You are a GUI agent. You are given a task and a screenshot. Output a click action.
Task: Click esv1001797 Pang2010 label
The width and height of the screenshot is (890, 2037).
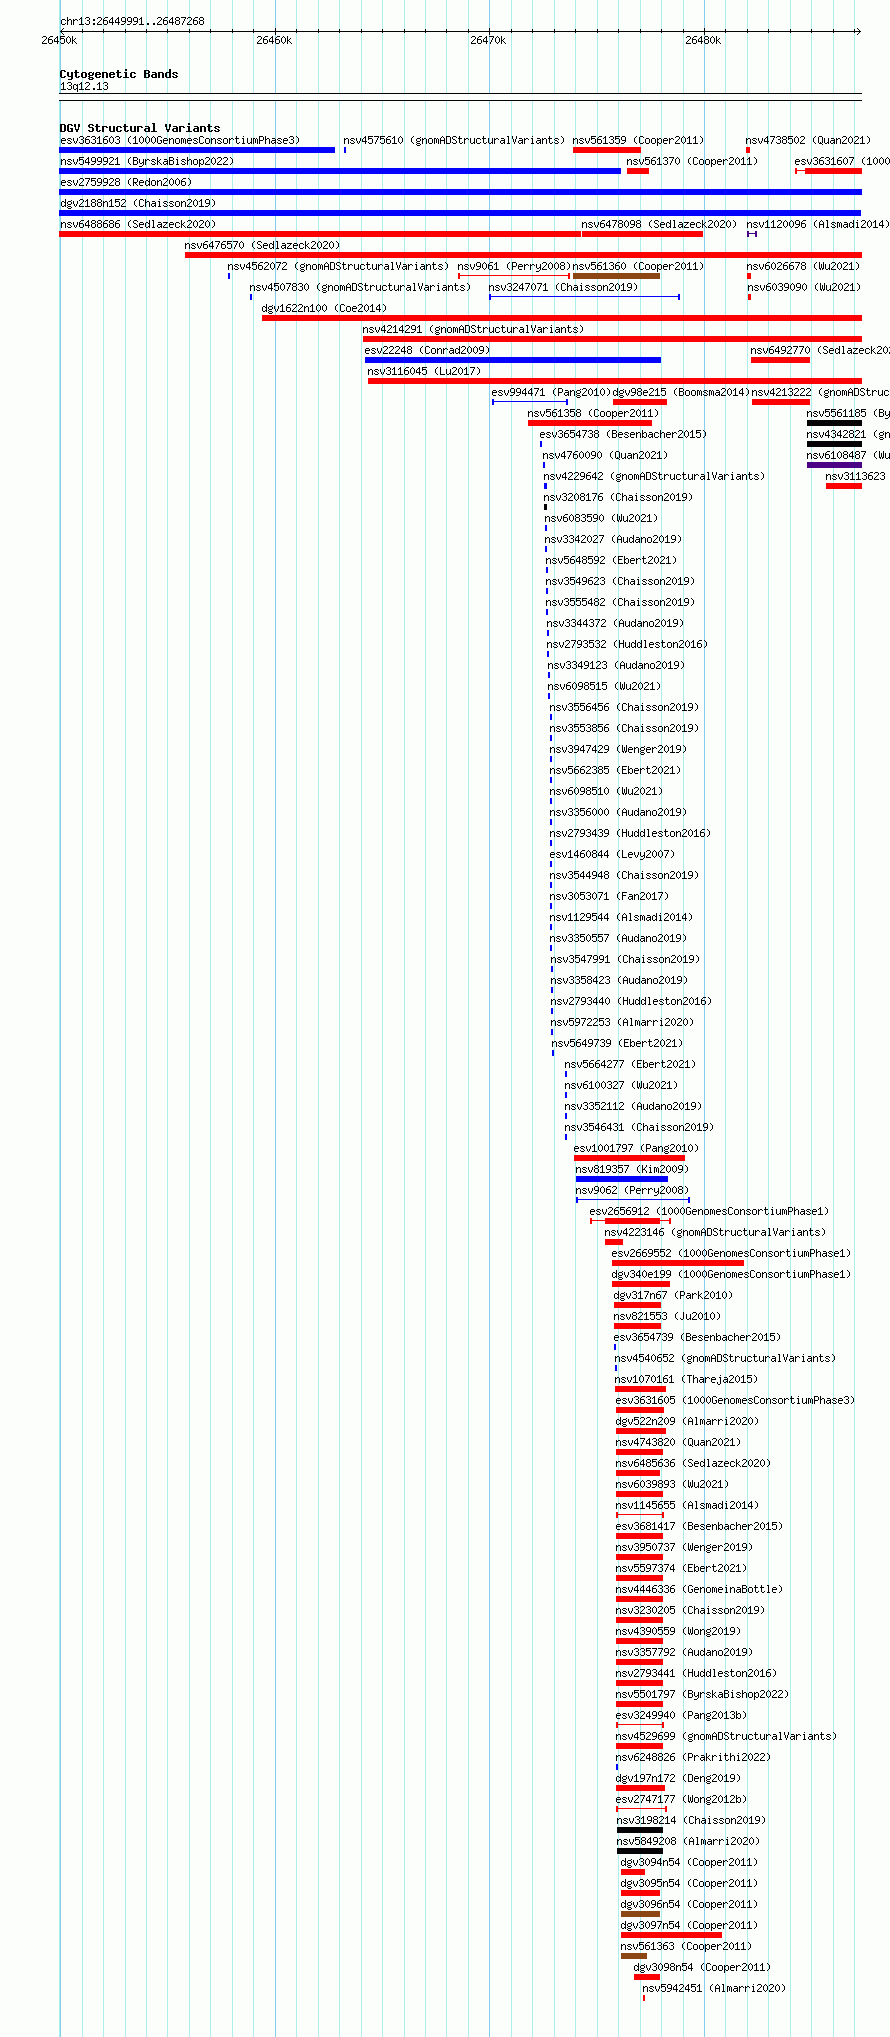pos(636,1148)
